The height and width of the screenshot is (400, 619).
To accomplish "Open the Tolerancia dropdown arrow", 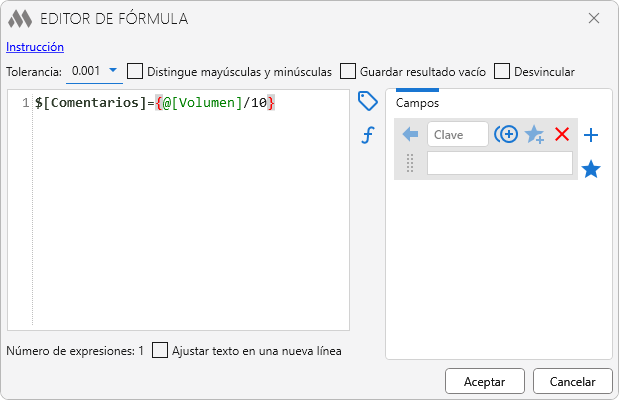I will pyautogui.click(x=113, y=70).
